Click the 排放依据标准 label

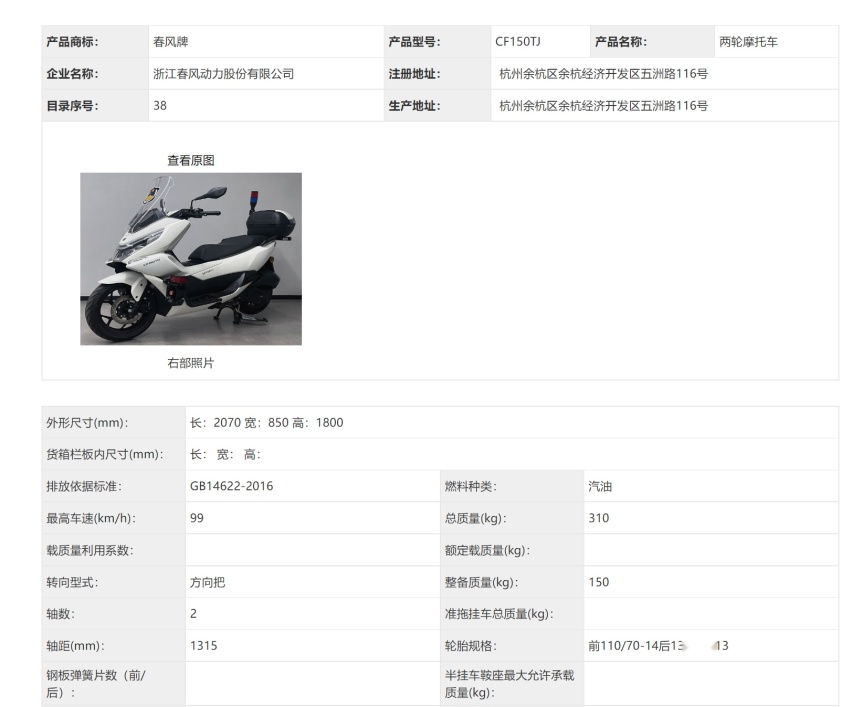click(84, 486)
